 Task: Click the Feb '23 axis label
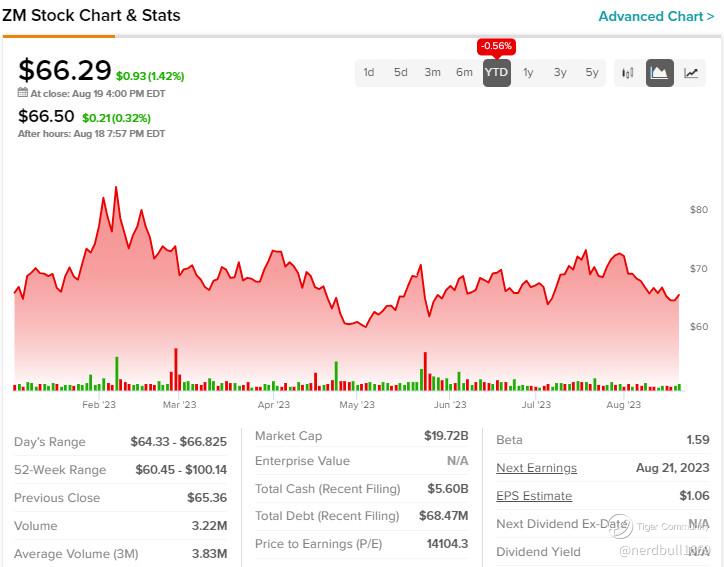tap(99, 405)
